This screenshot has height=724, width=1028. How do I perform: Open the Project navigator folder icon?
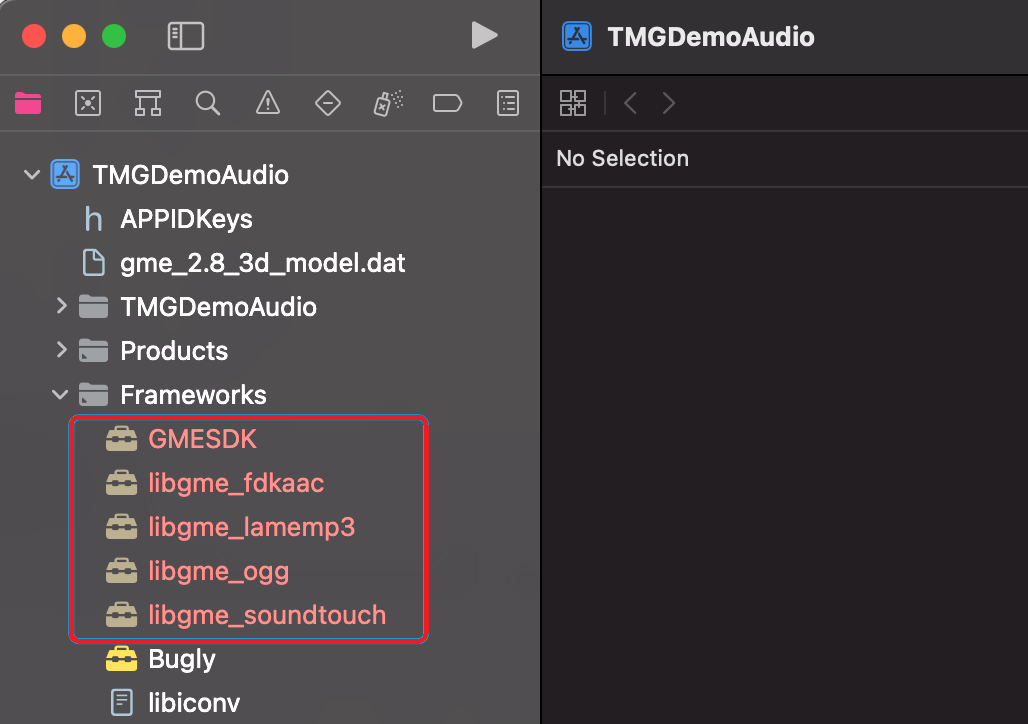(28, 104)
